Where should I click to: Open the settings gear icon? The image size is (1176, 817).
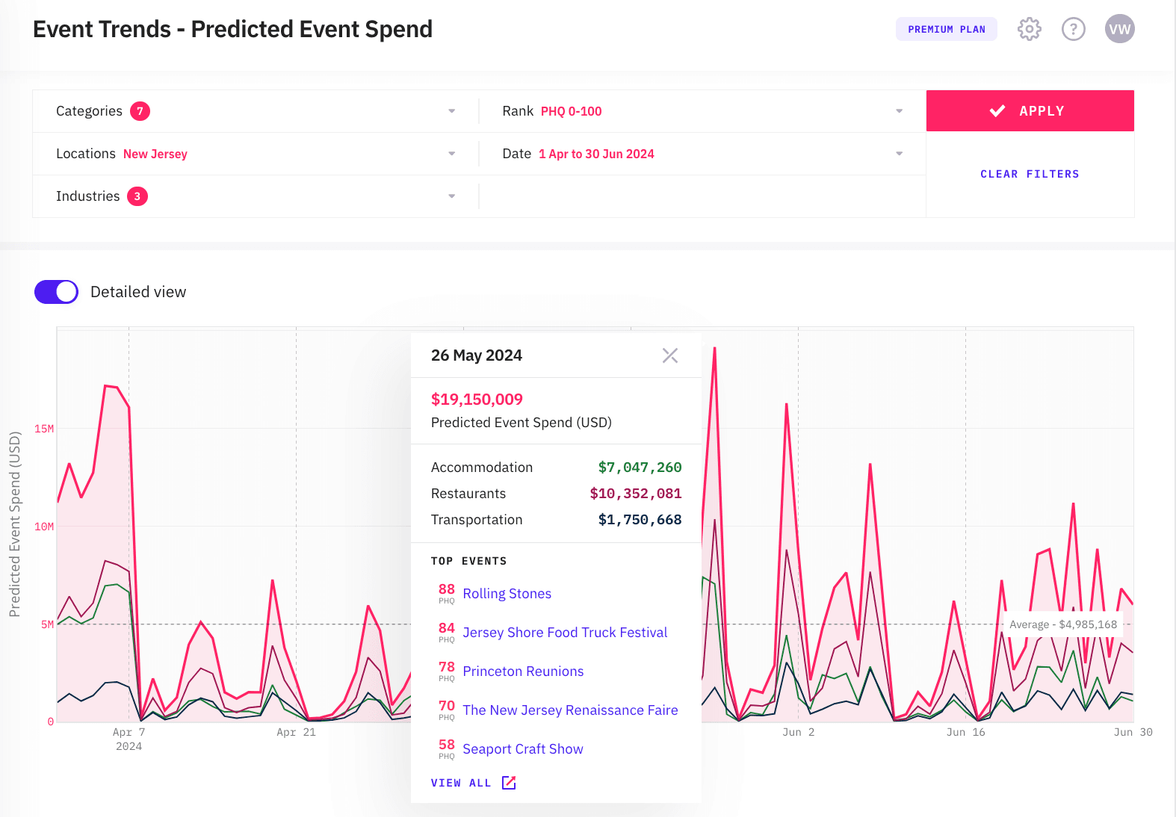point(1028,29)
